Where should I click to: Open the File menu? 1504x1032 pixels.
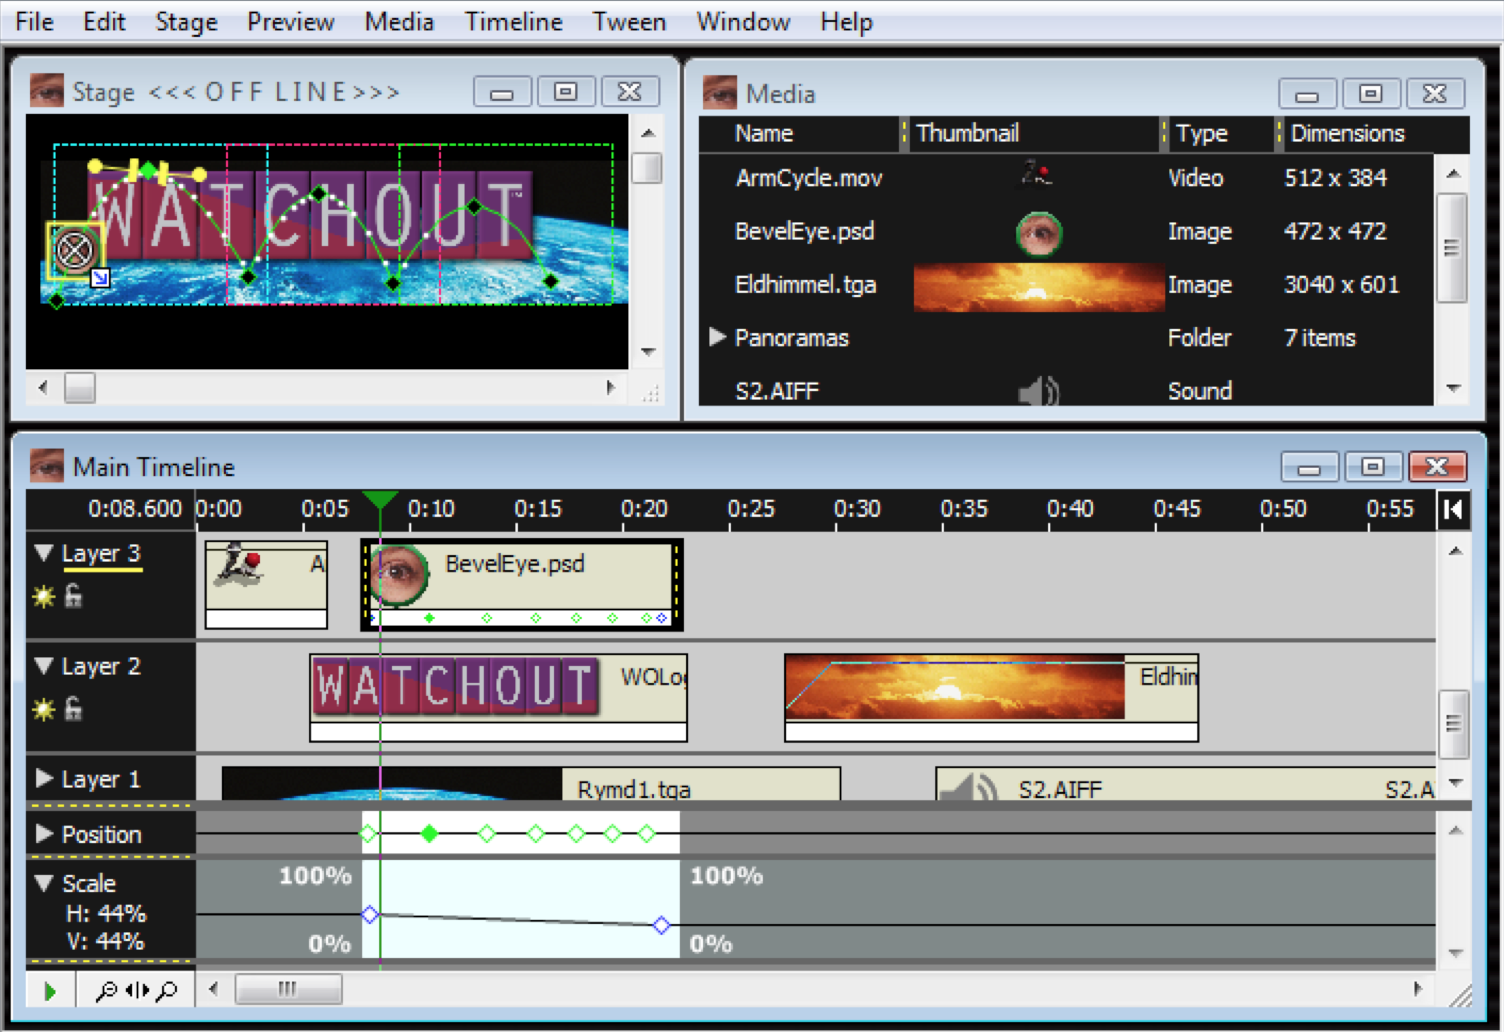click(x=35, y=21)
